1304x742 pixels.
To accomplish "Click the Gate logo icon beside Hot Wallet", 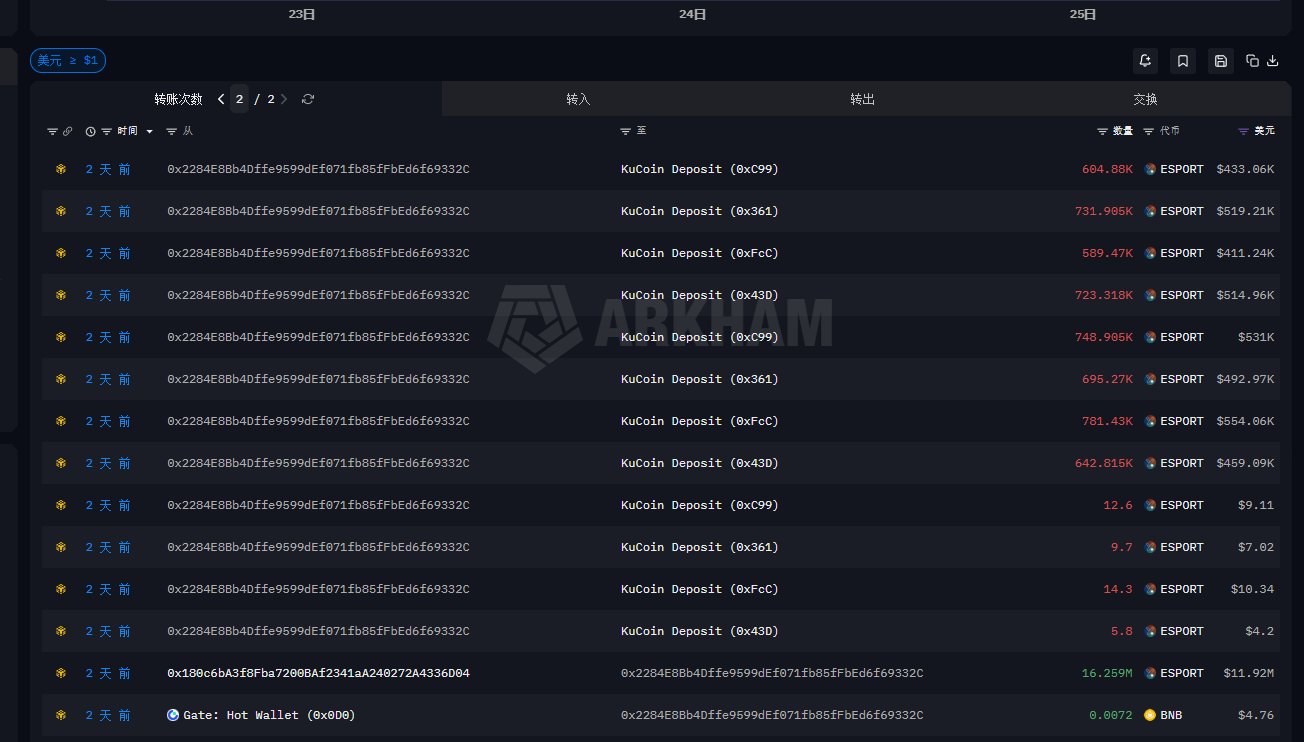I will tap(173, 715).
